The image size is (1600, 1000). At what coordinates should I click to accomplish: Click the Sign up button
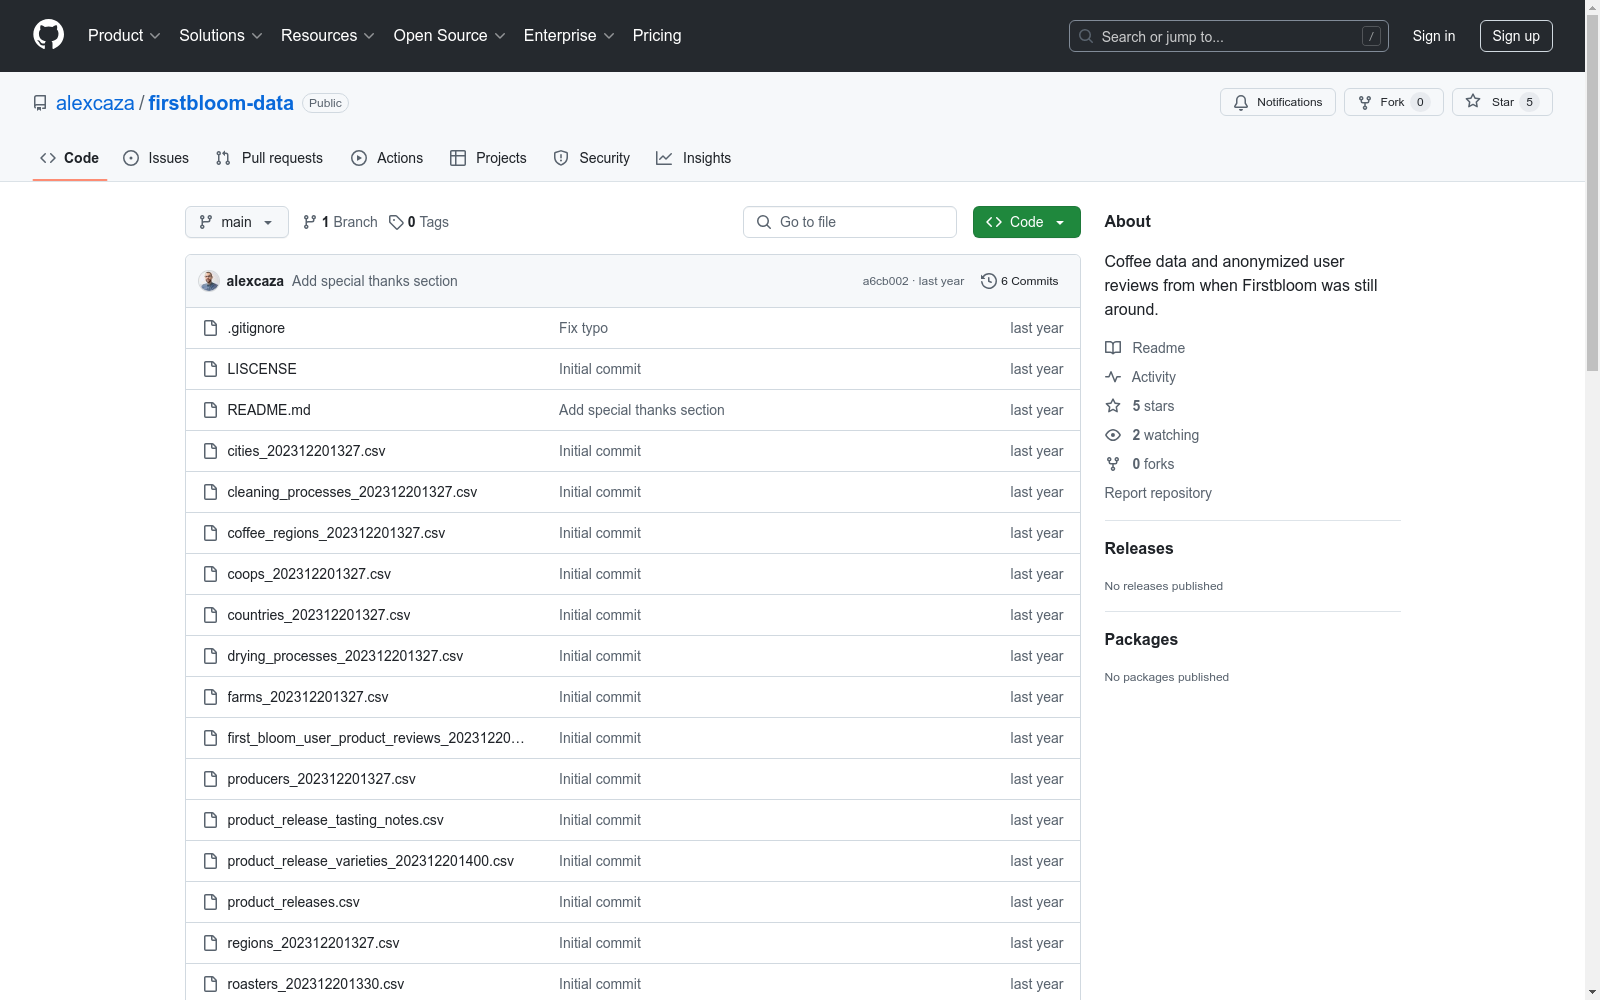pos(1516,36)
